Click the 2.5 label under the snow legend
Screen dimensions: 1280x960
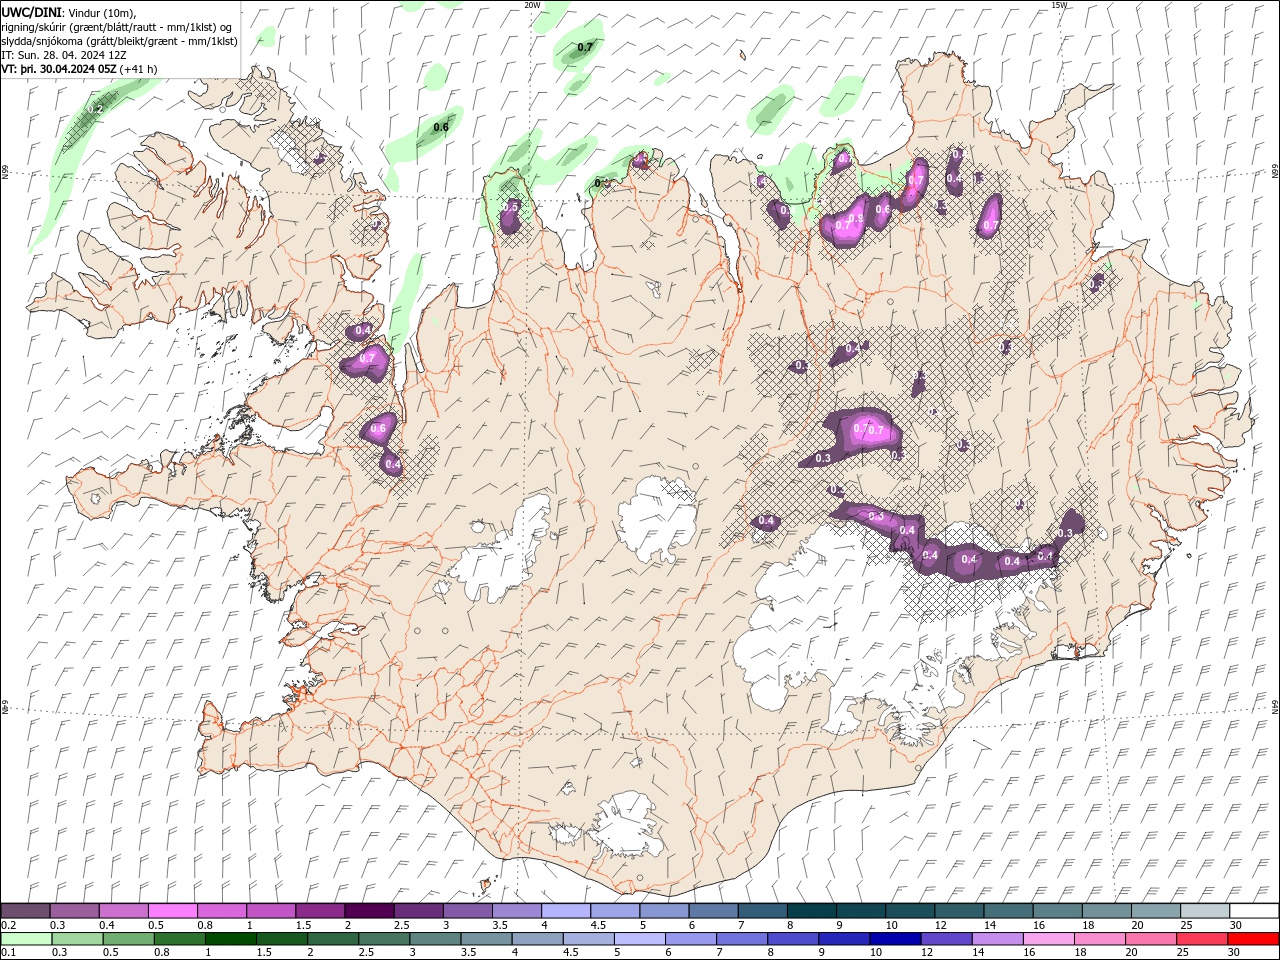401,925
